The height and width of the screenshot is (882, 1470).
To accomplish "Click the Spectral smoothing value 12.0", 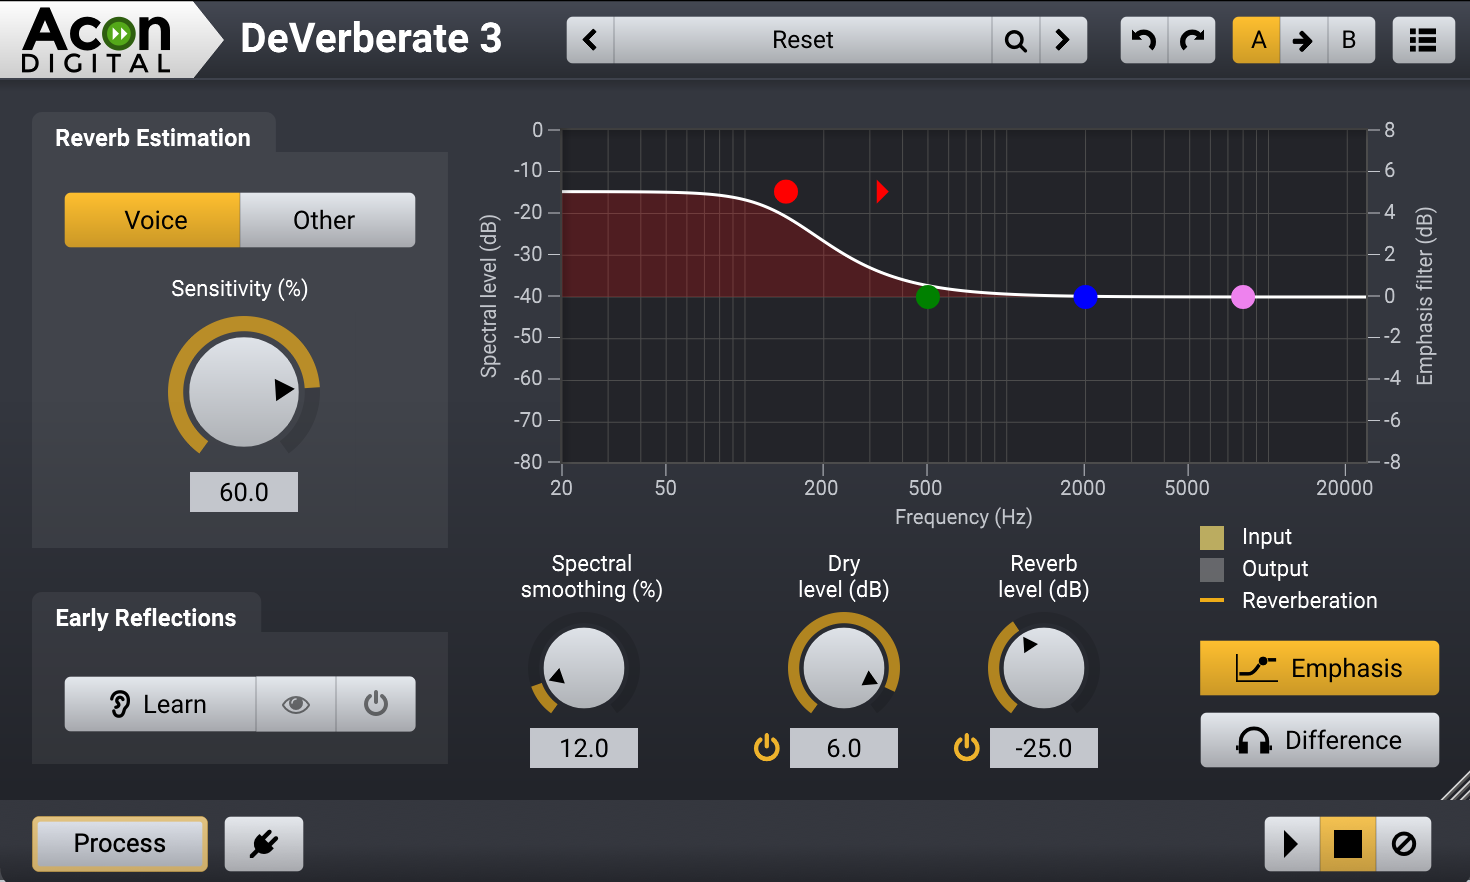I will [584, 748].
